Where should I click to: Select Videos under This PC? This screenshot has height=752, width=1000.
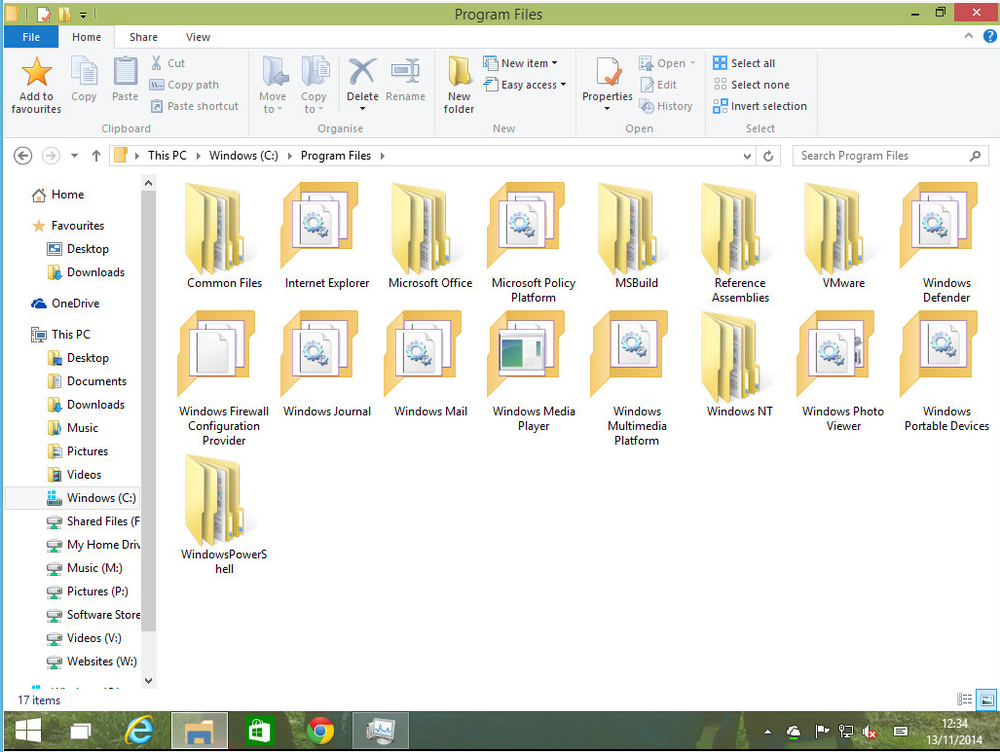click(74, 475)
